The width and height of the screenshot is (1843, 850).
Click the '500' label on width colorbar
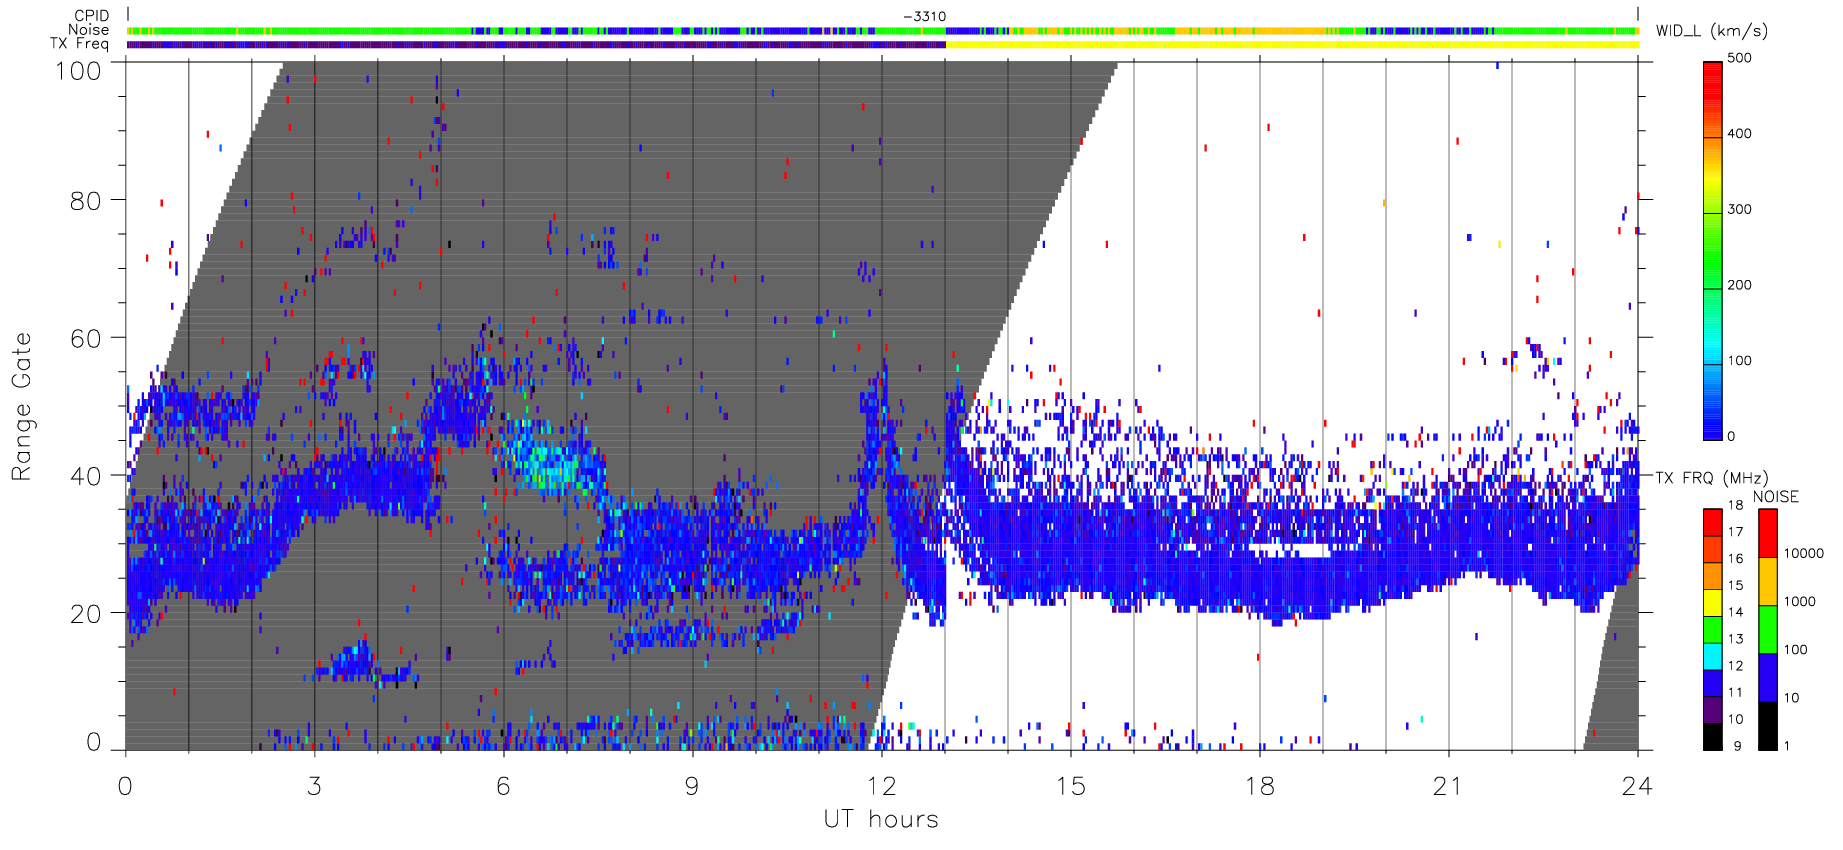coord(1739,58)
